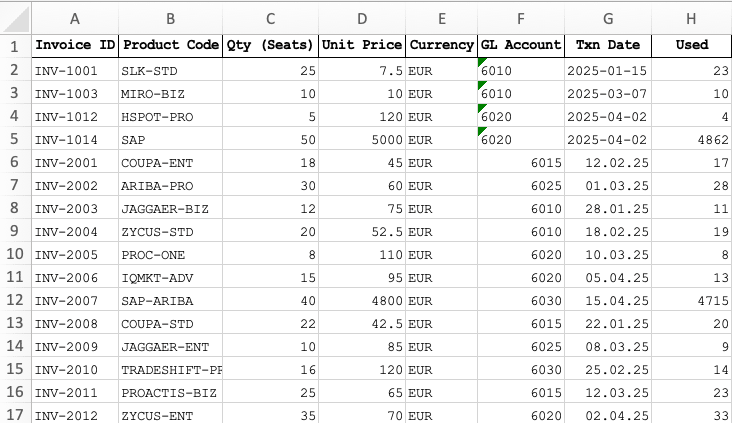Select the GL Account header cell
732x423 pixels.
coord(521,45)
